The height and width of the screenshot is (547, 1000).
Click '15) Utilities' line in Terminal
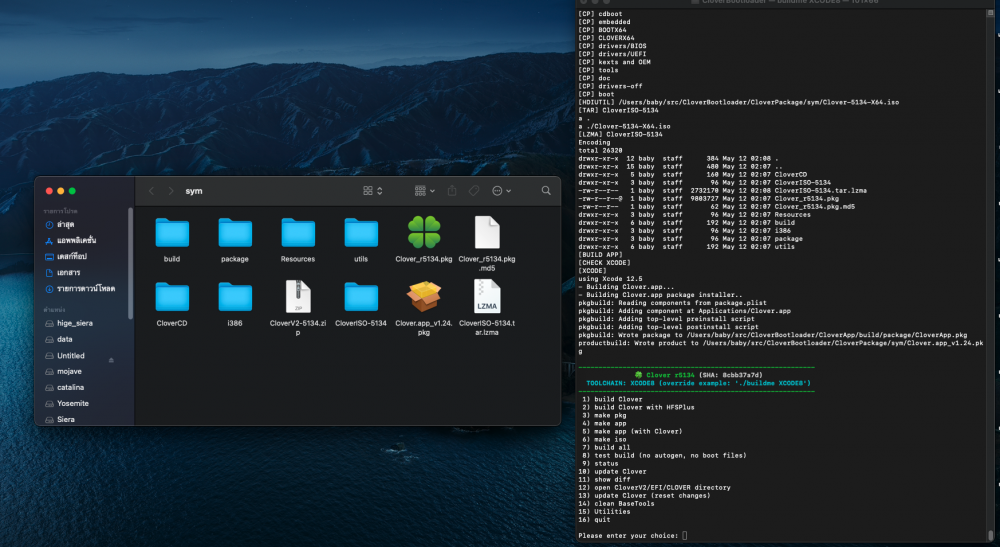point(604,511)
